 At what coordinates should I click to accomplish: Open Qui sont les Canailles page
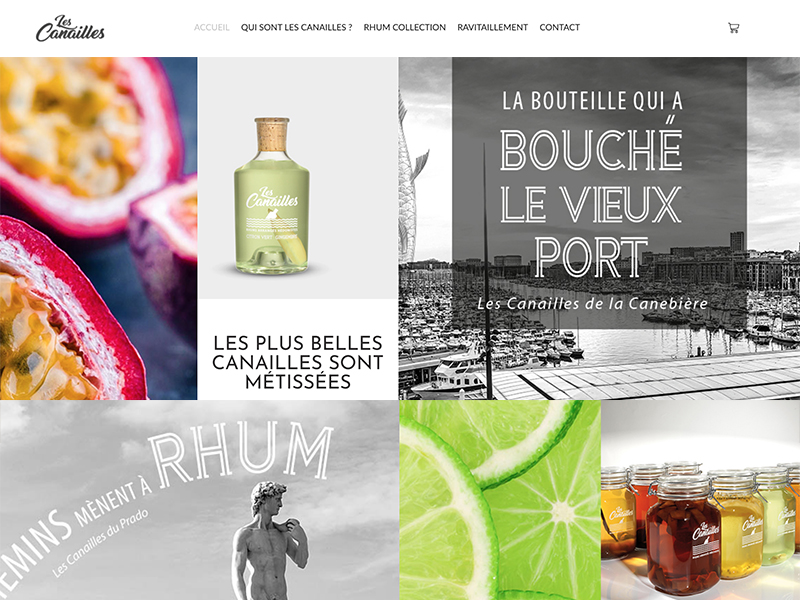296,27
